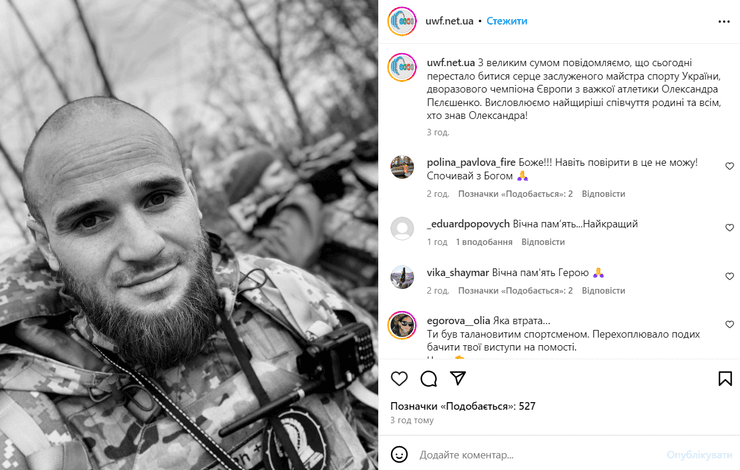Click the Стежити follow link

tap(507, 21)
